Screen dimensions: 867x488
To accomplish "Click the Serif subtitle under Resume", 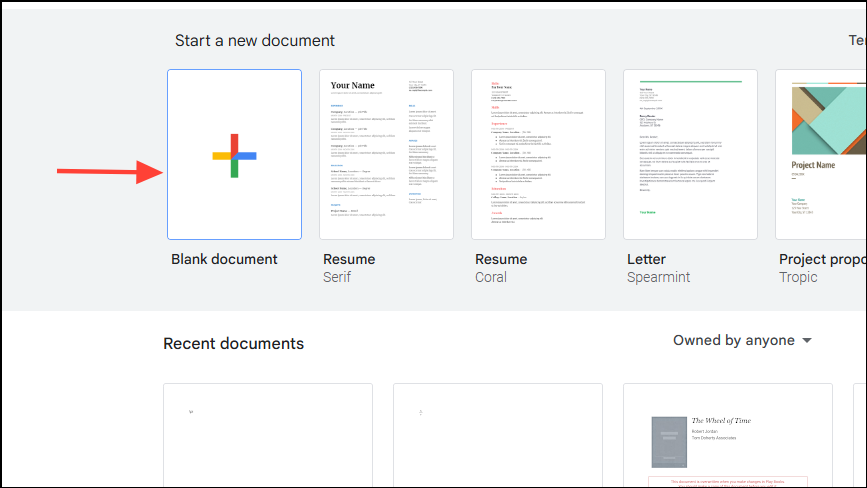I will click(337, 277).
